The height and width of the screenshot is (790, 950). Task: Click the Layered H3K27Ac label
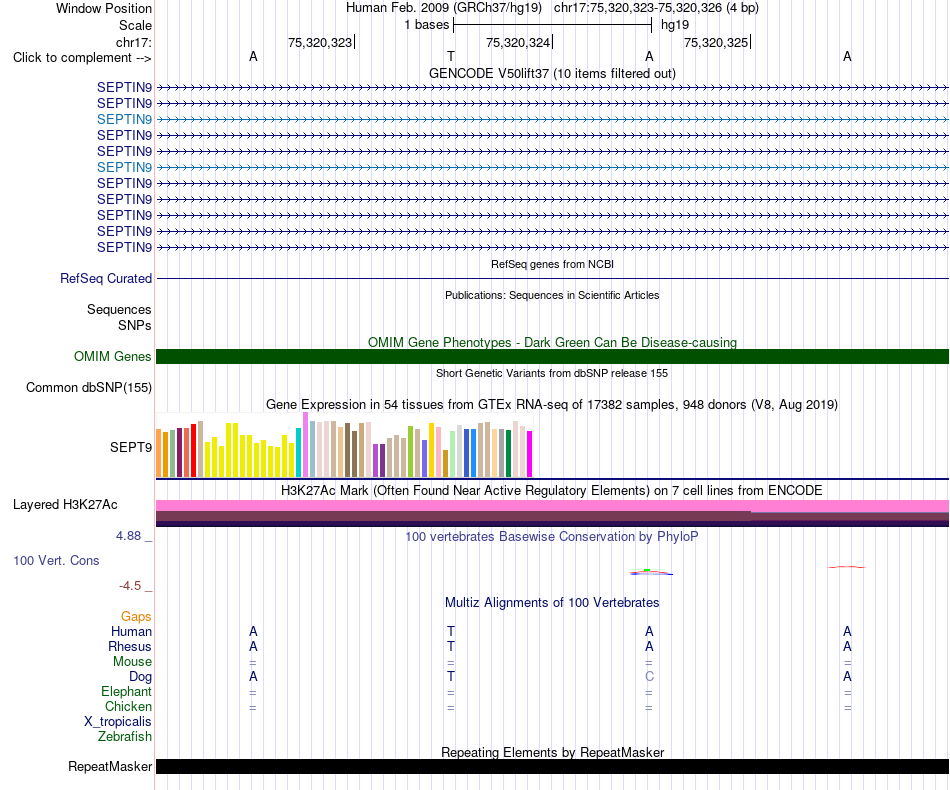[x=65, y=505]
